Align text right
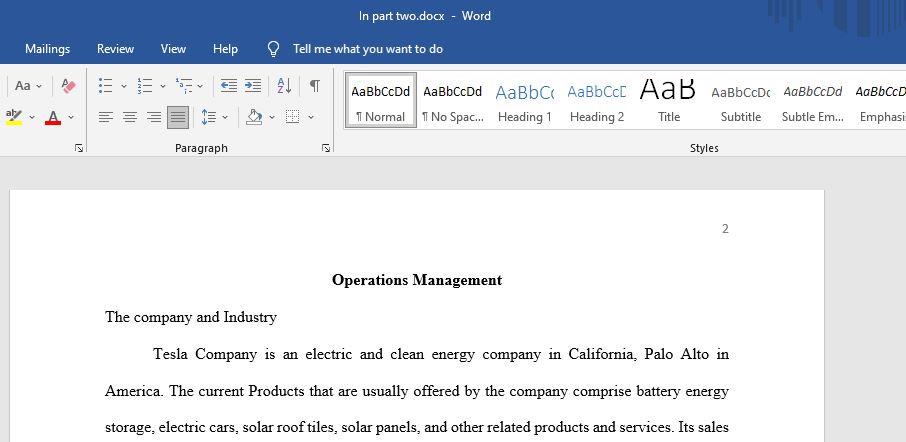906x442 pixels. (x=154, y=117)
